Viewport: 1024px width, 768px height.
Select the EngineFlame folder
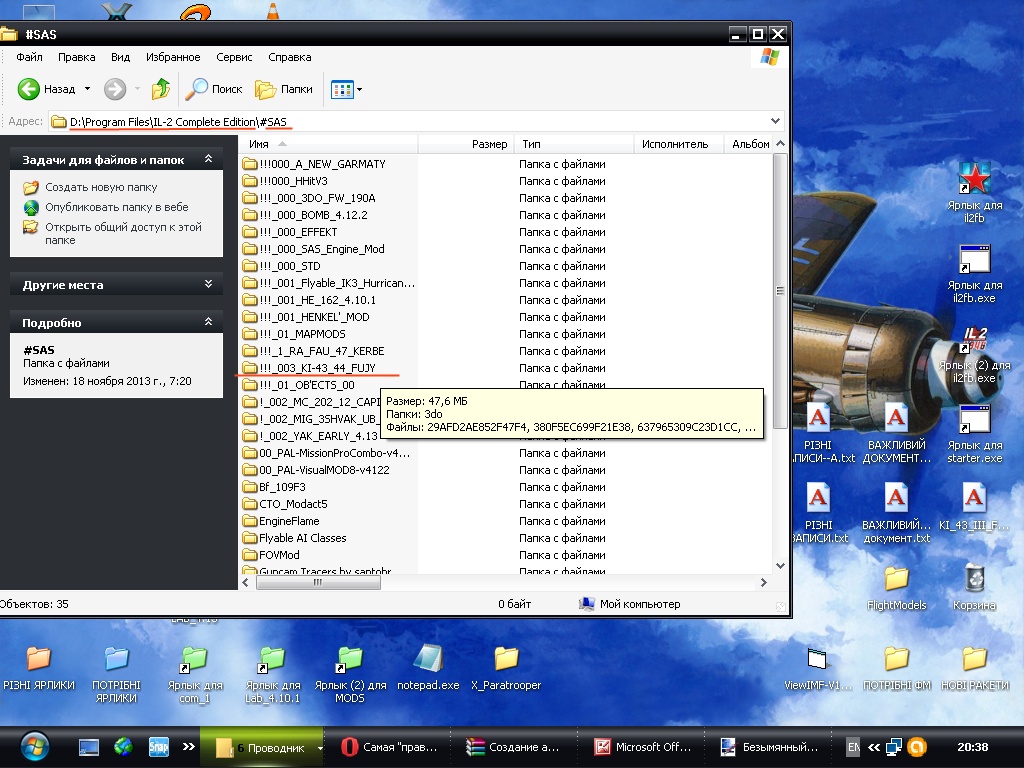288,521
